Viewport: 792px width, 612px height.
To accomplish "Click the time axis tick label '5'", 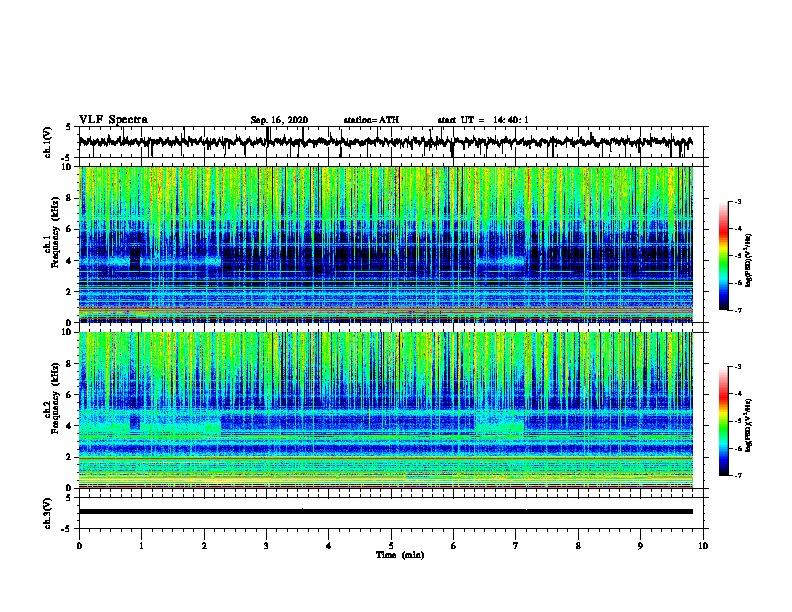I will click(391, 546).
